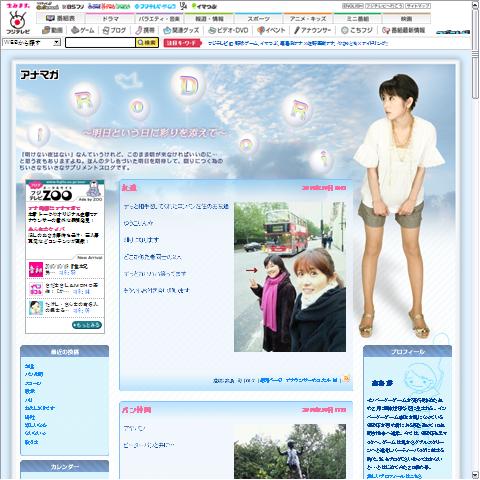The width and height of the screenshot is (480, 480).
Task: Open the statue photo in the パン時間 post
Action: (x=290, y=451)
